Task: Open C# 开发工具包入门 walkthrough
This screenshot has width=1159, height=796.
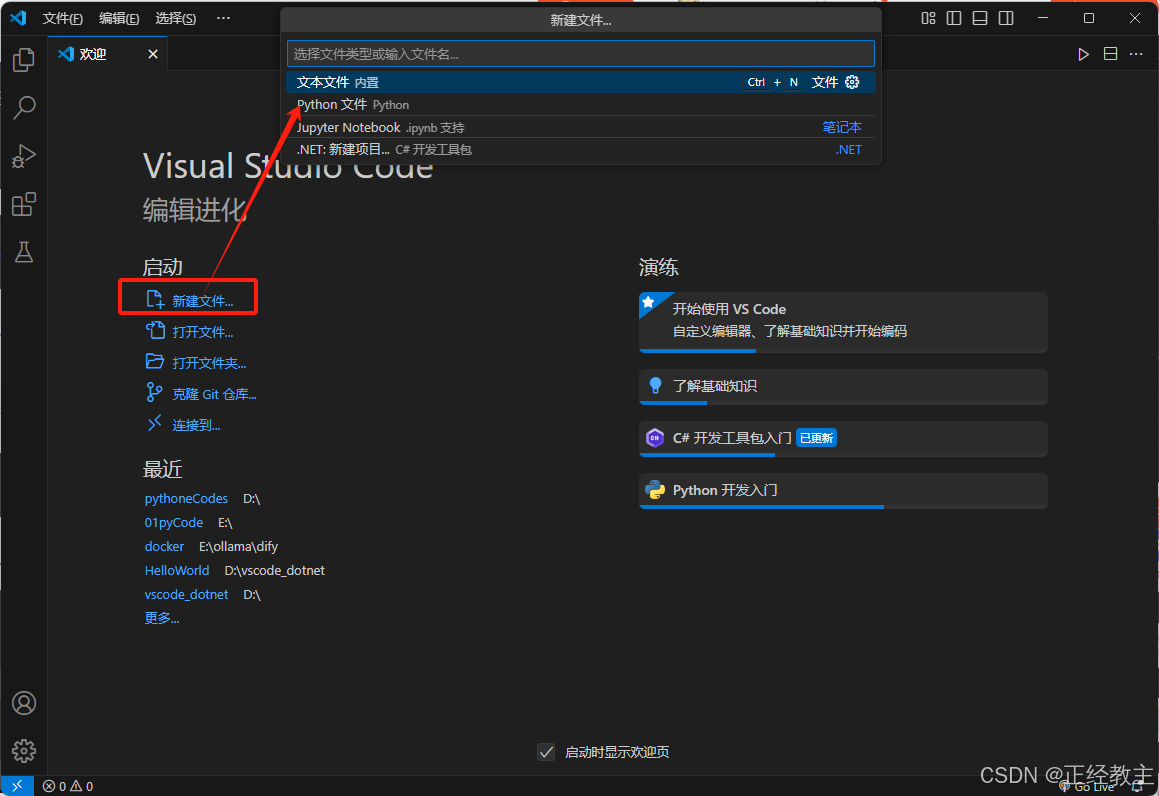Action: 843,439
